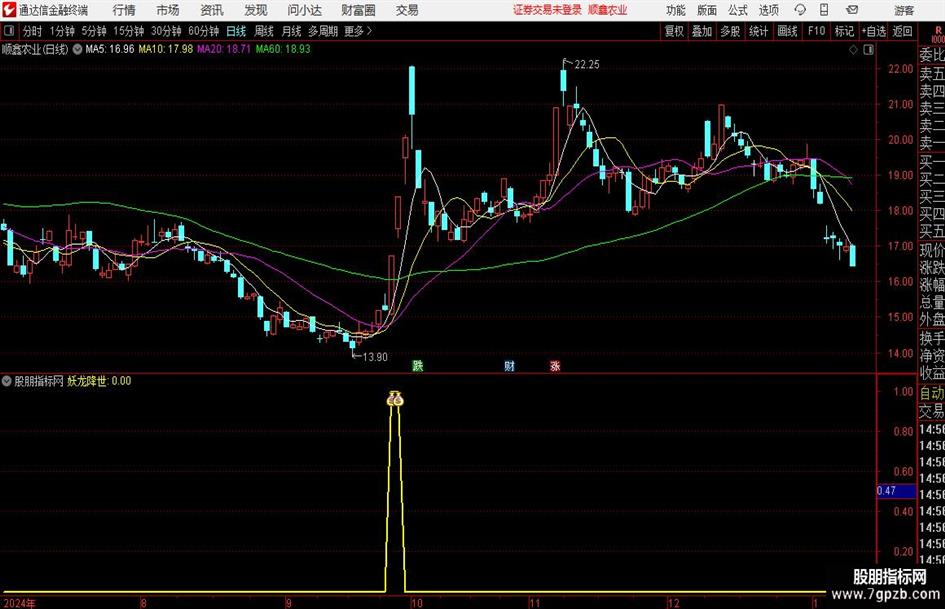
Task: Click the 13.90 low price label
Action: click(x=374, y=357)
